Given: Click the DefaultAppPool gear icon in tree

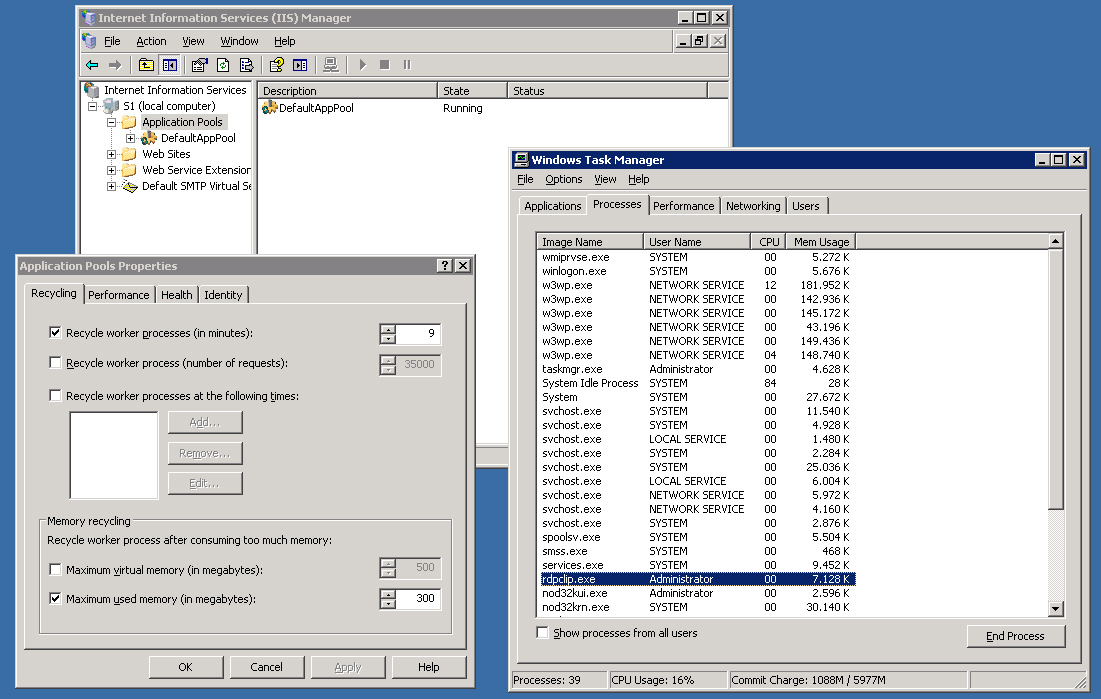Looking at the screenshot, I should pos(149,138).
